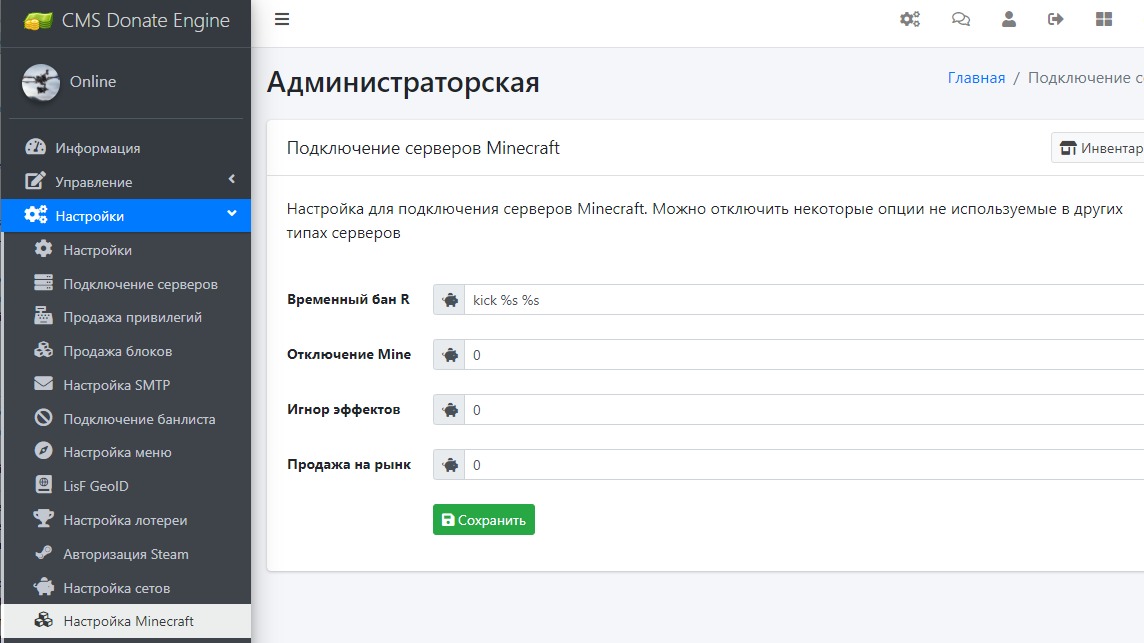Follow the Главная breadcrumb link

(x=976, y=78)
